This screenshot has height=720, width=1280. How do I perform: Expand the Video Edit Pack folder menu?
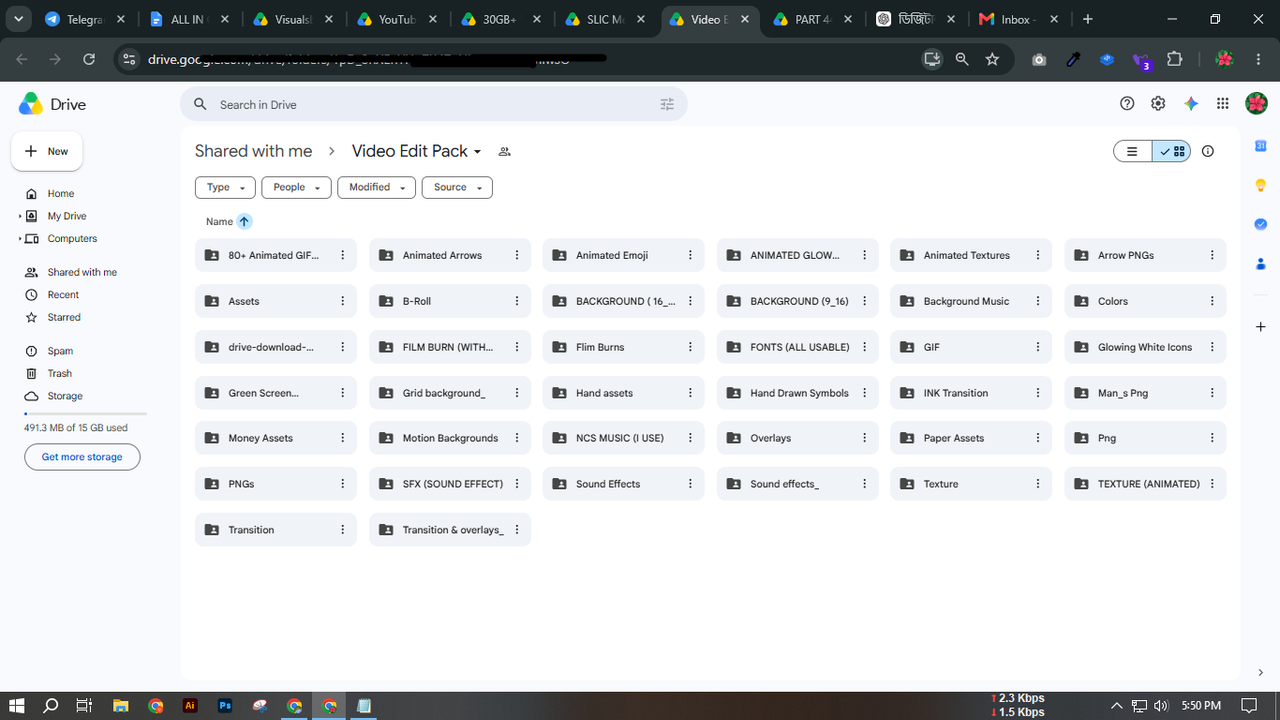point(478,152)
